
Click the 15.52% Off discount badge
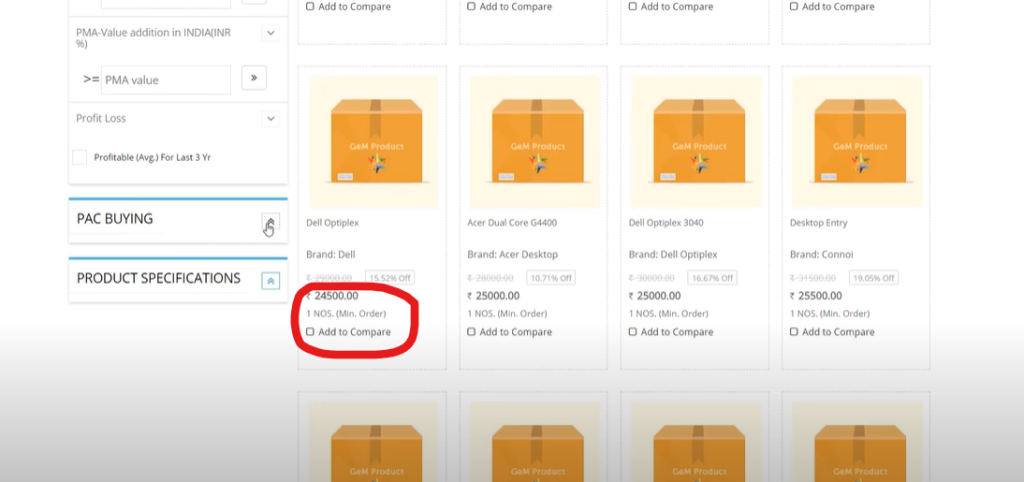coord(390,278)
